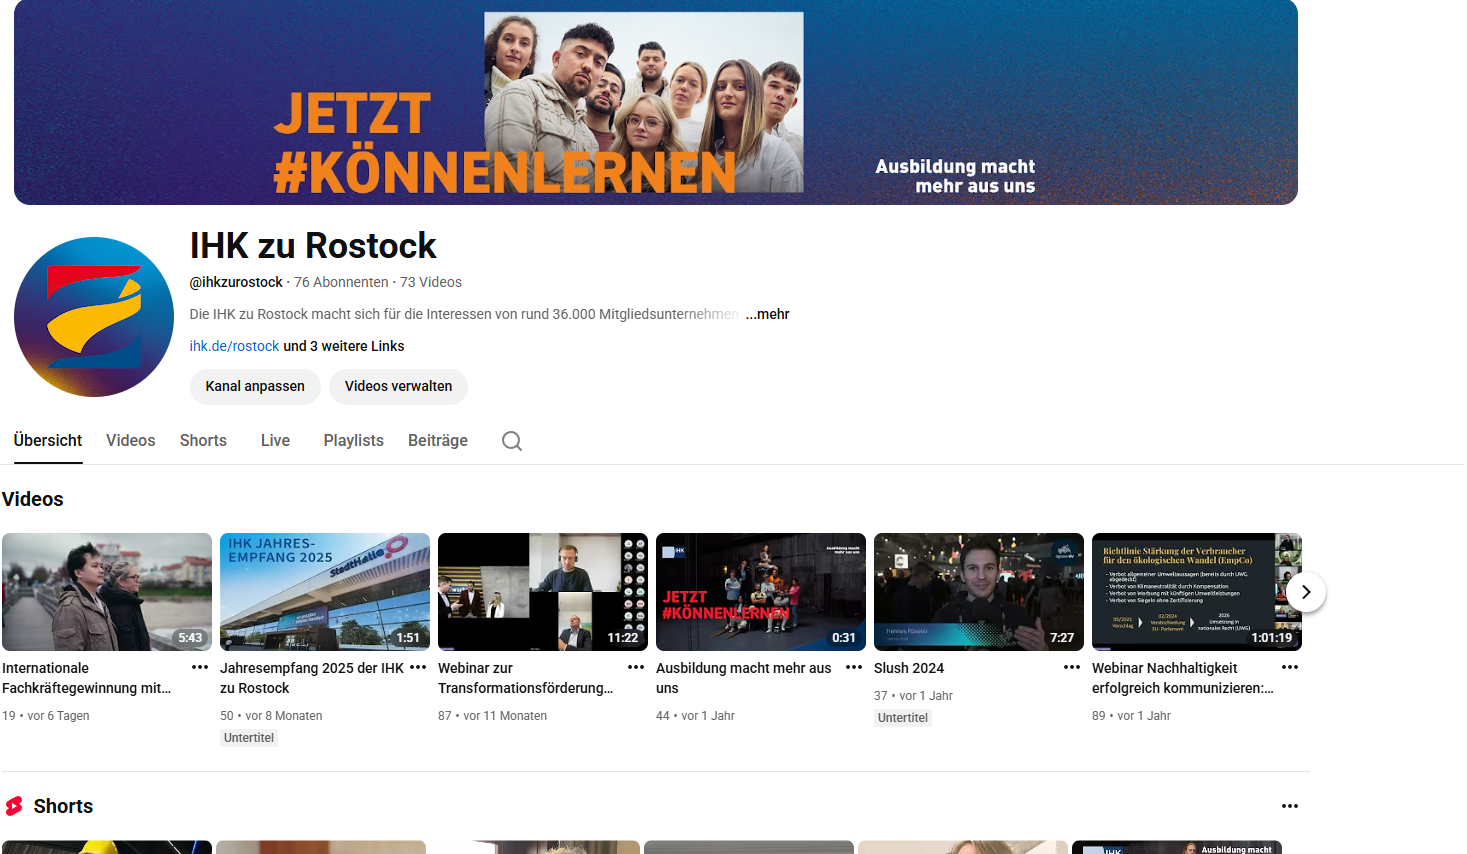Play the Slush 2024 video thumbnail
This screenshot has height=854, width=1467.
point(979,592)
